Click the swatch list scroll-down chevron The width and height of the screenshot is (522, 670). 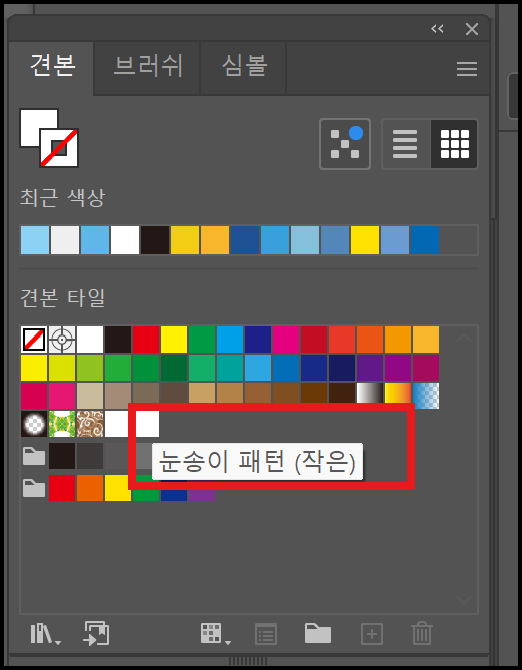(x=464, y=599)
